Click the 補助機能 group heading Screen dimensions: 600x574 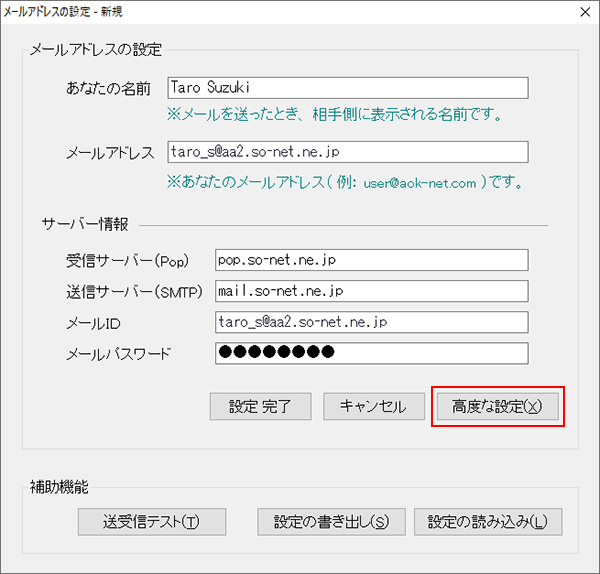(60, 488)
